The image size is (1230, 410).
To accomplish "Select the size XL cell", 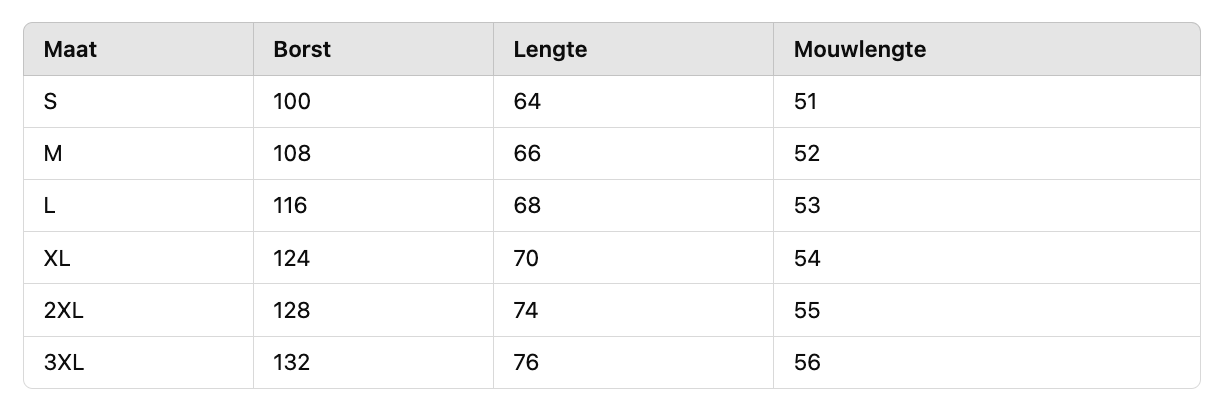I will (57, 258).
